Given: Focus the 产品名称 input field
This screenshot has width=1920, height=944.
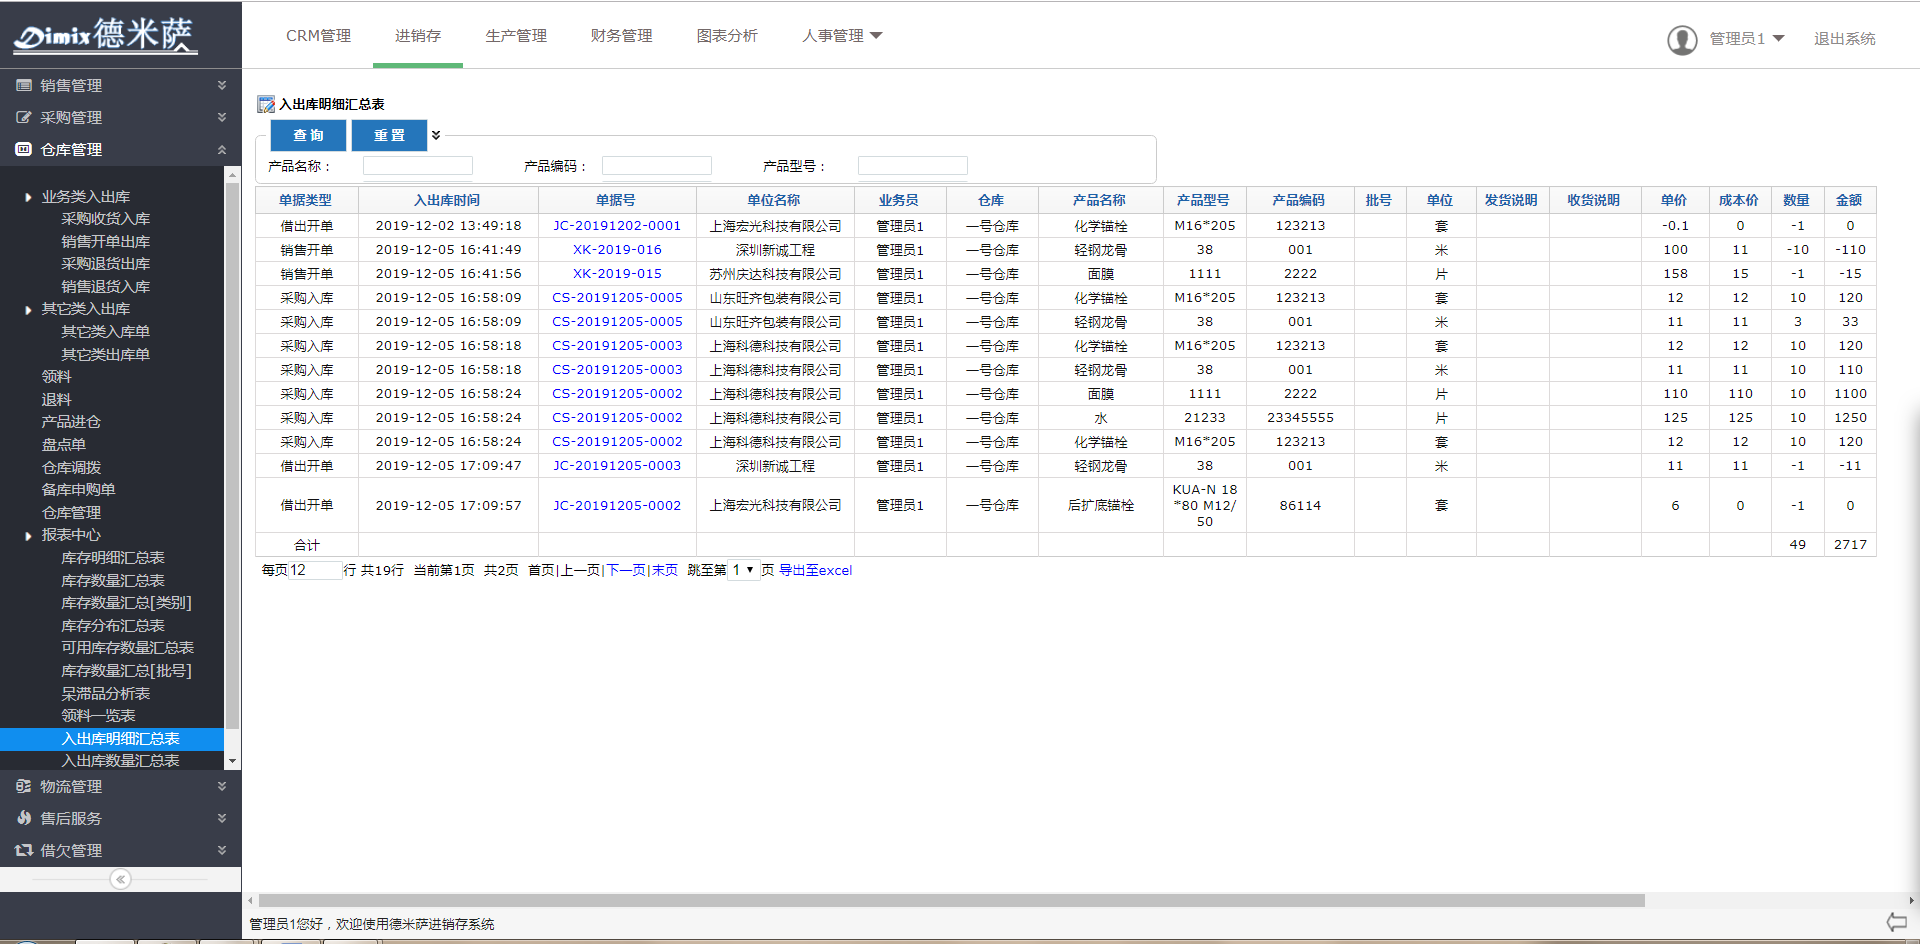Looking at the screenshot, I should [417, 166].
